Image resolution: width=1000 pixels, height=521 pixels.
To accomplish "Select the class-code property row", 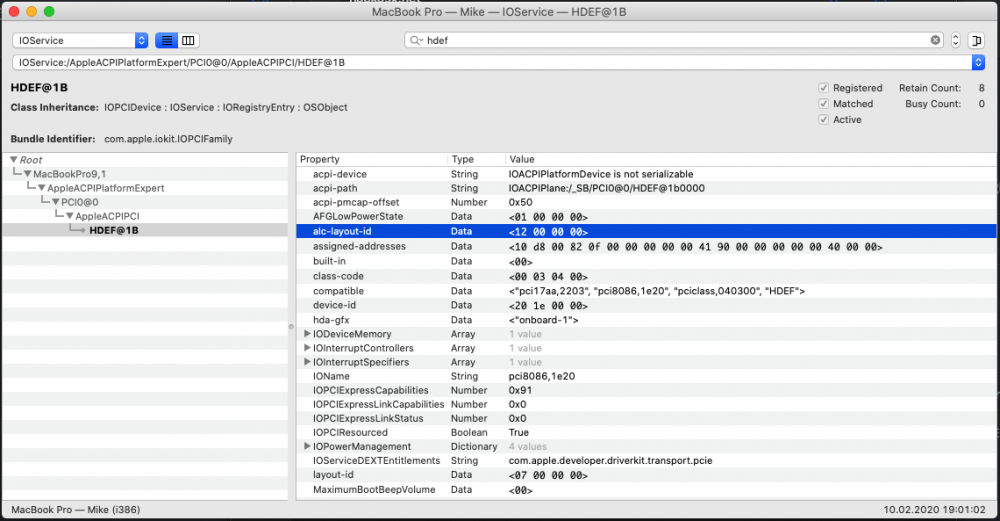I will 646,276.
